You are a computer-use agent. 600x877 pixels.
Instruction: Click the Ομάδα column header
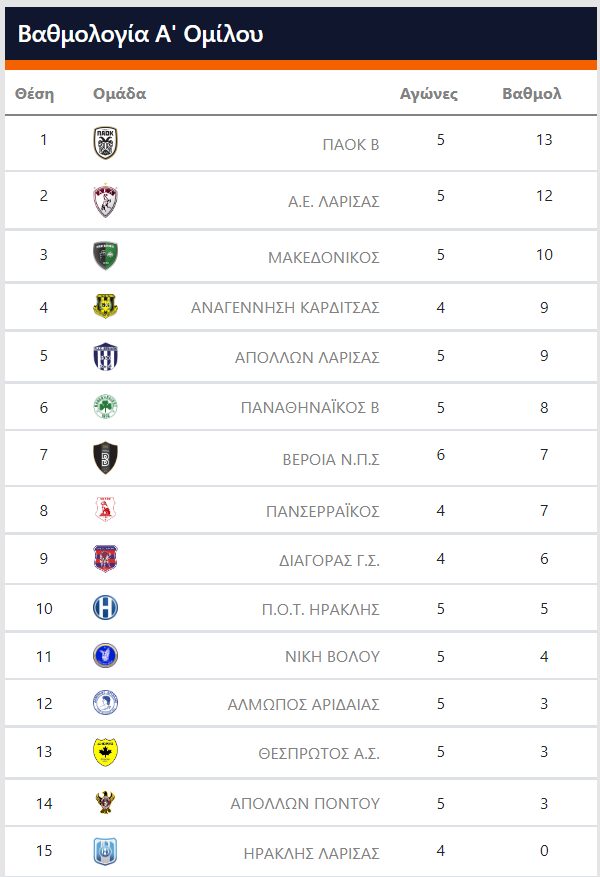120,93
